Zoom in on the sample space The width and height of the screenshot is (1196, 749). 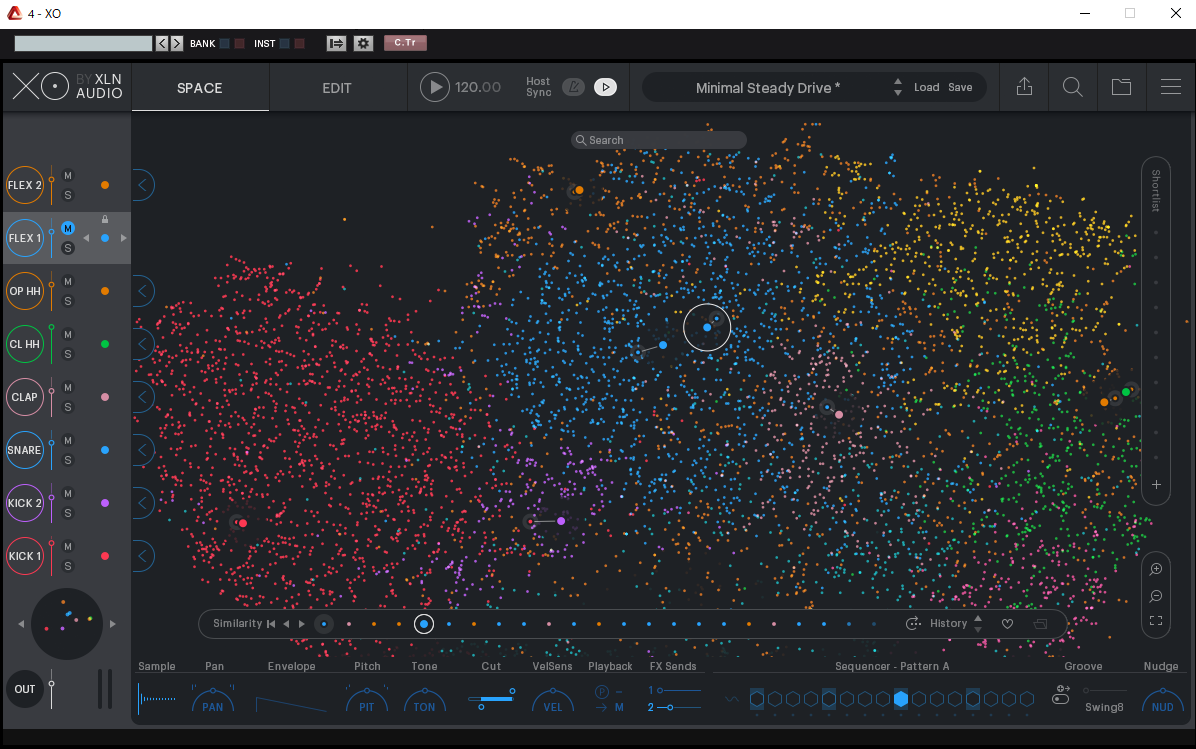click(x=1156, y=569)
